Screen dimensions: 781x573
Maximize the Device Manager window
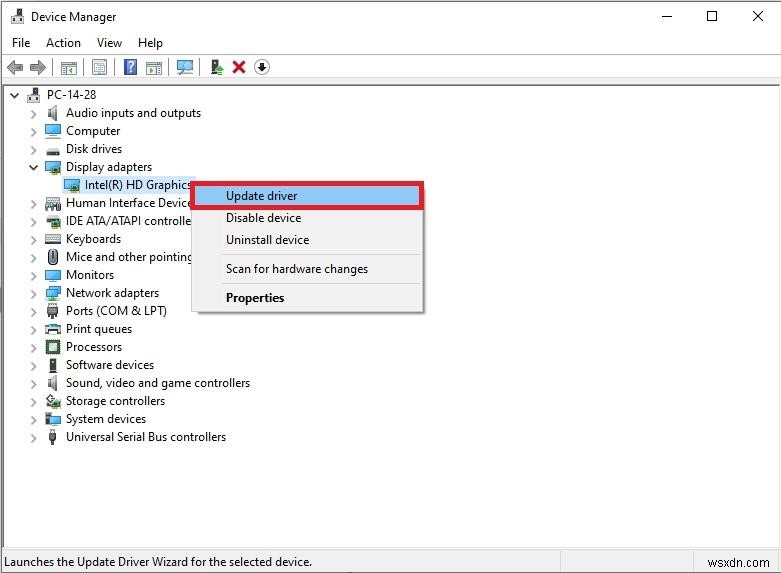pos(712,16)
